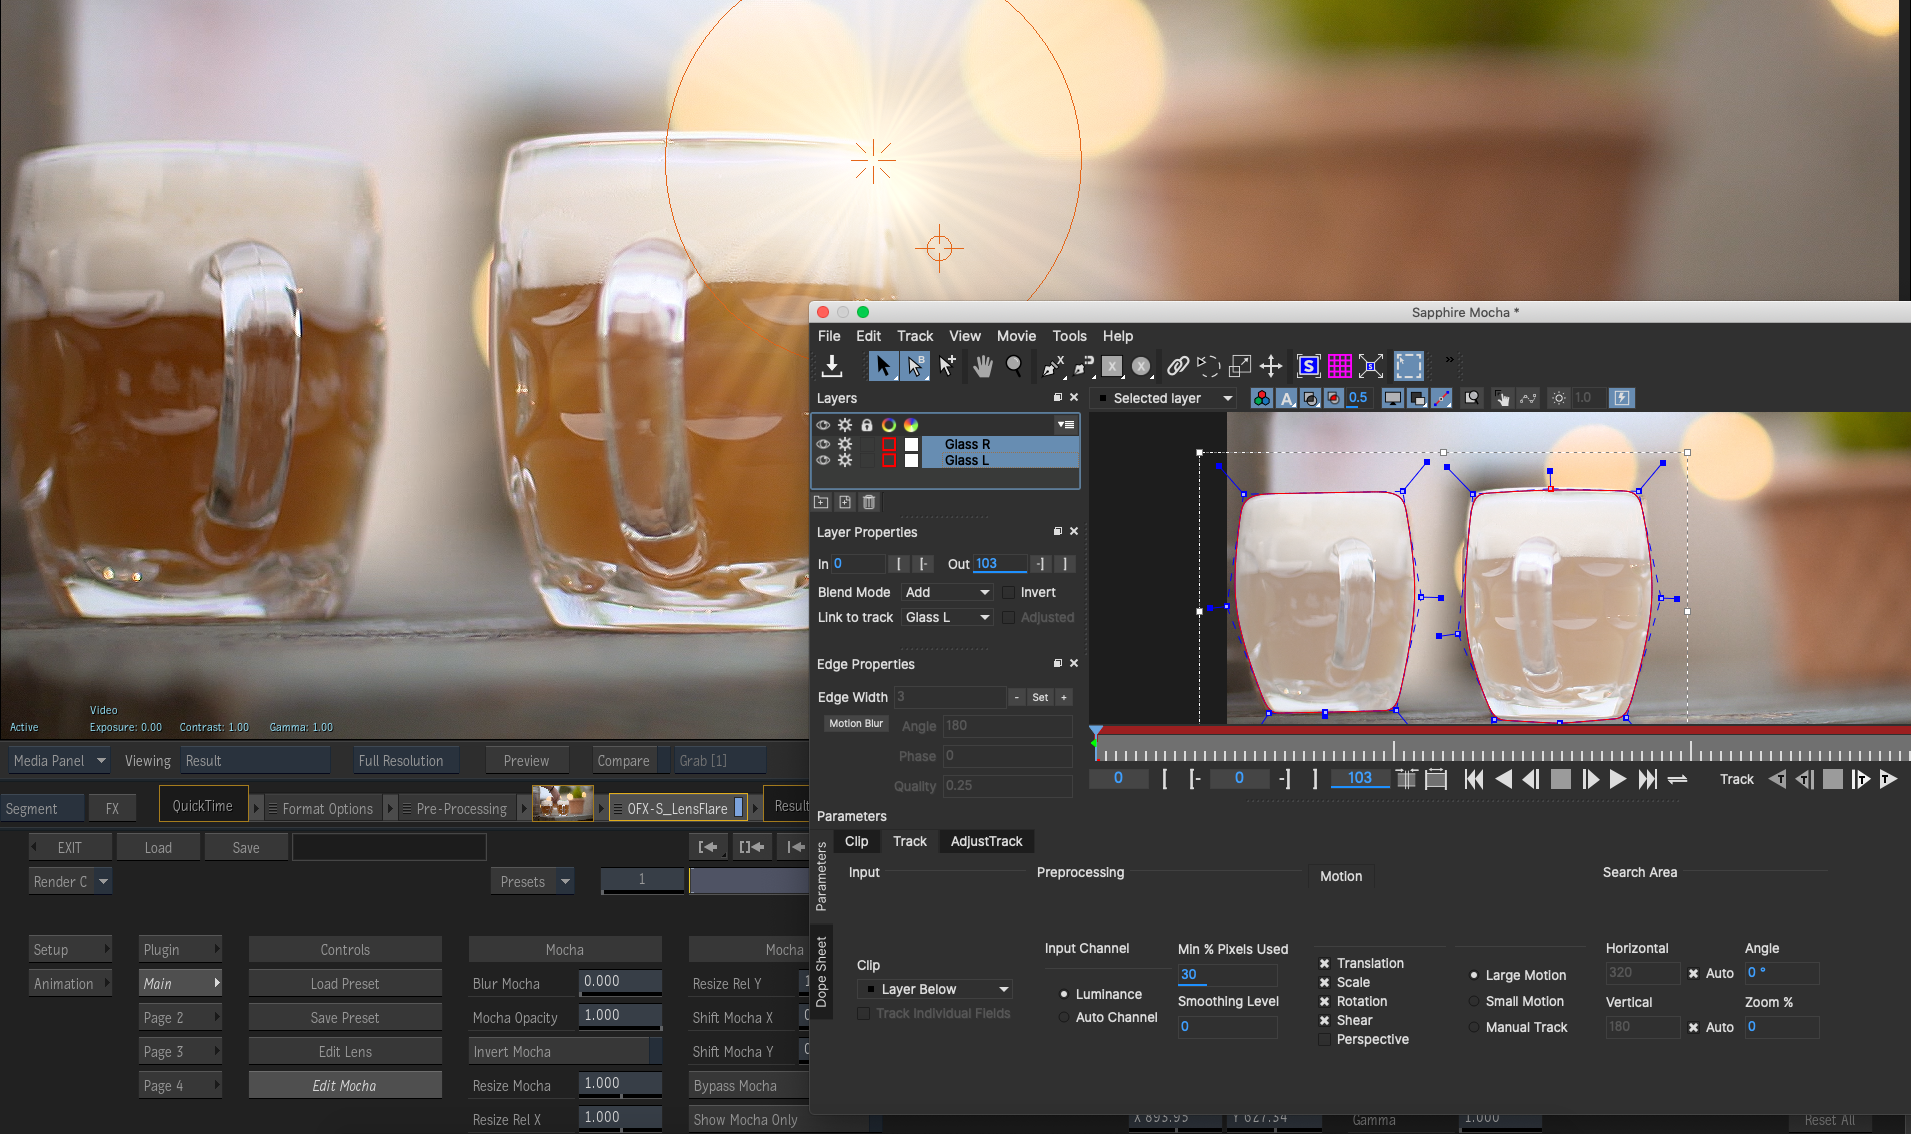Enable the Invert checkbox
Viewport: 1911px width, 1134px height.
point(1009,592)
